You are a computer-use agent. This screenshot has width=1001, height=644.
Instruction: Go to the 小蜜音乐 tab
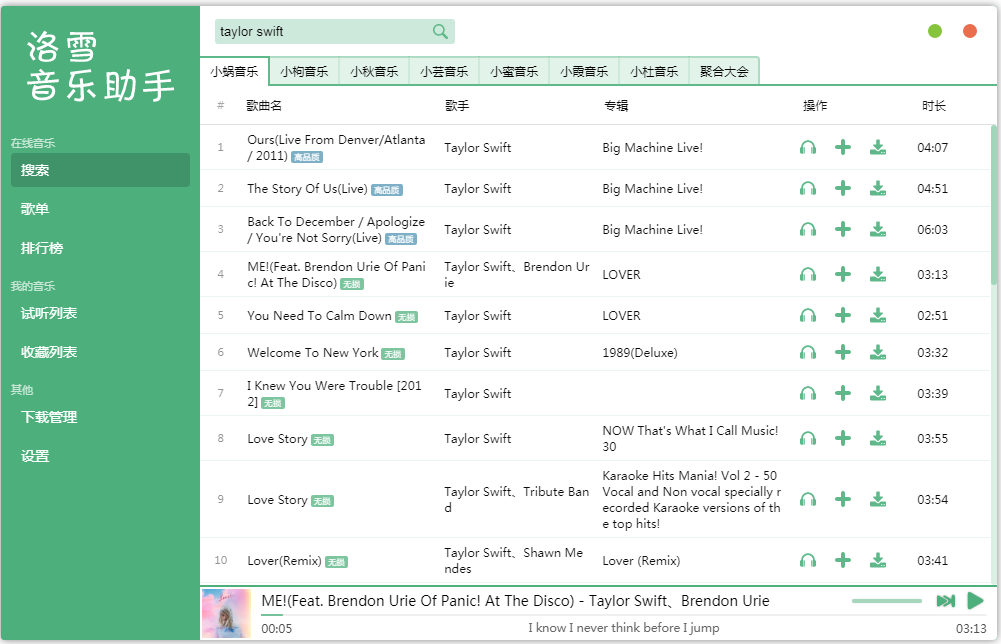coord(514,71)
